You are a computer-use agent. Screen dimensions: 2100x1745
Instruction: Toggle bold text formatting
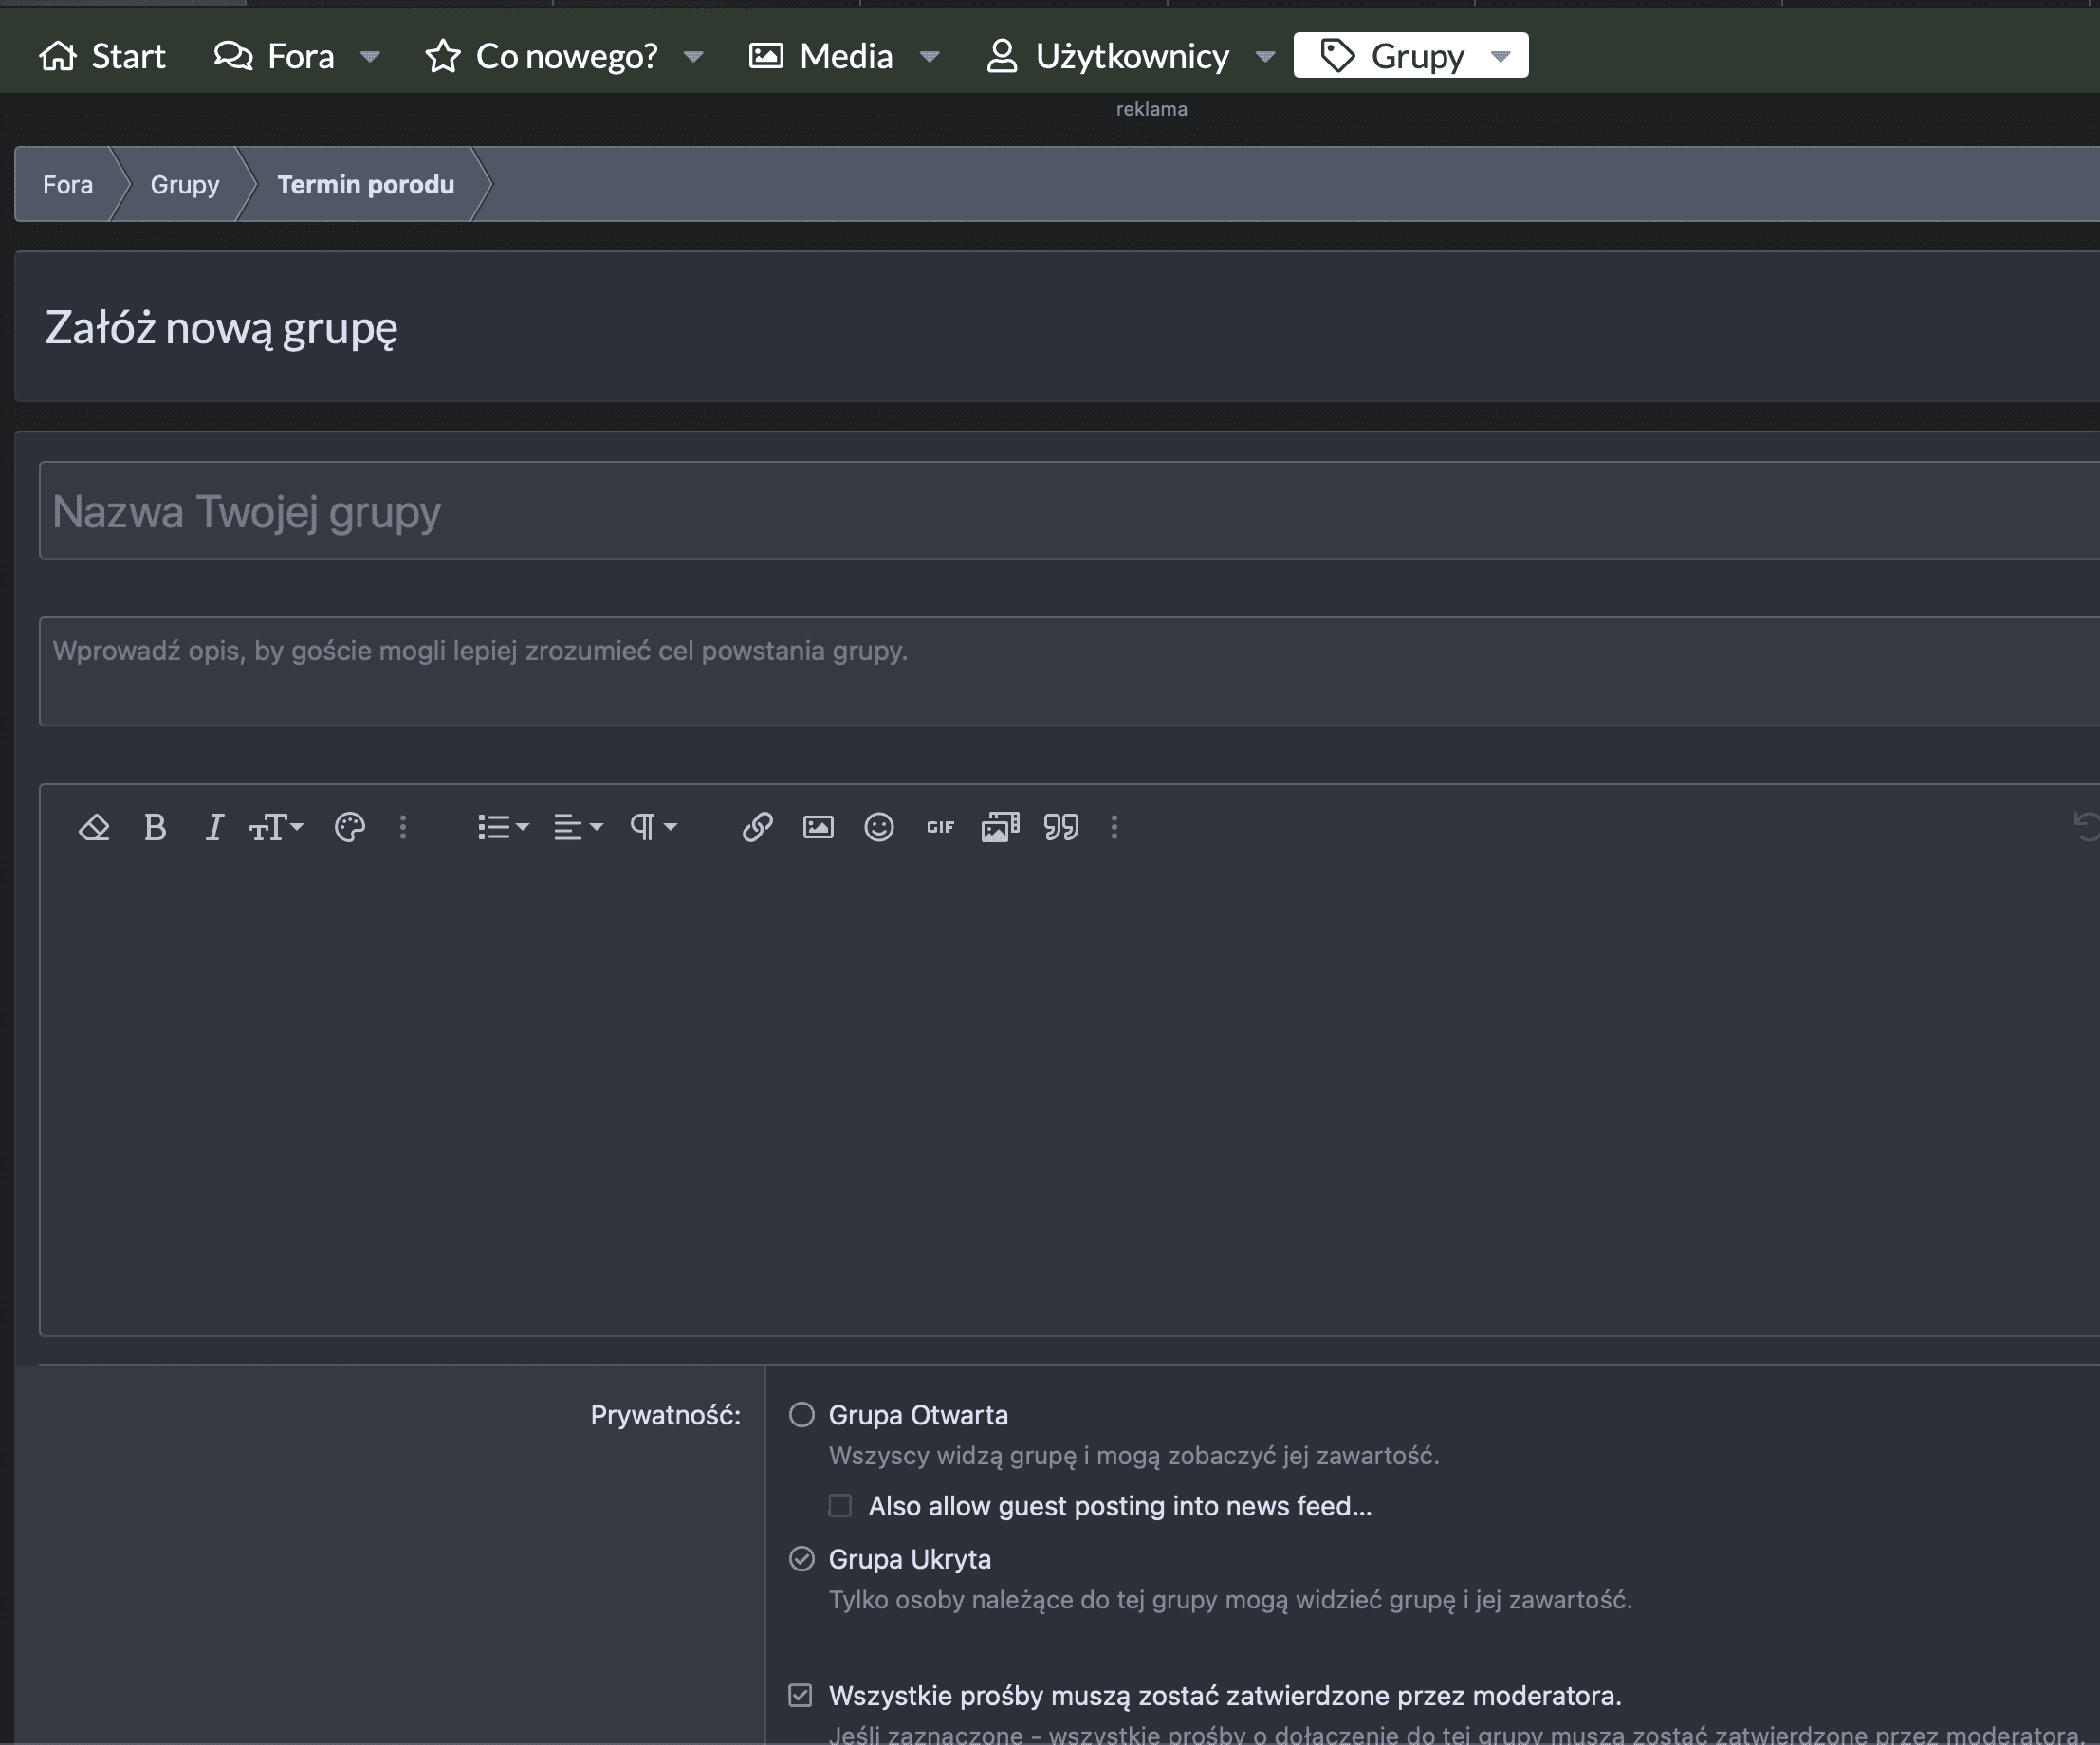pos(154,828)
